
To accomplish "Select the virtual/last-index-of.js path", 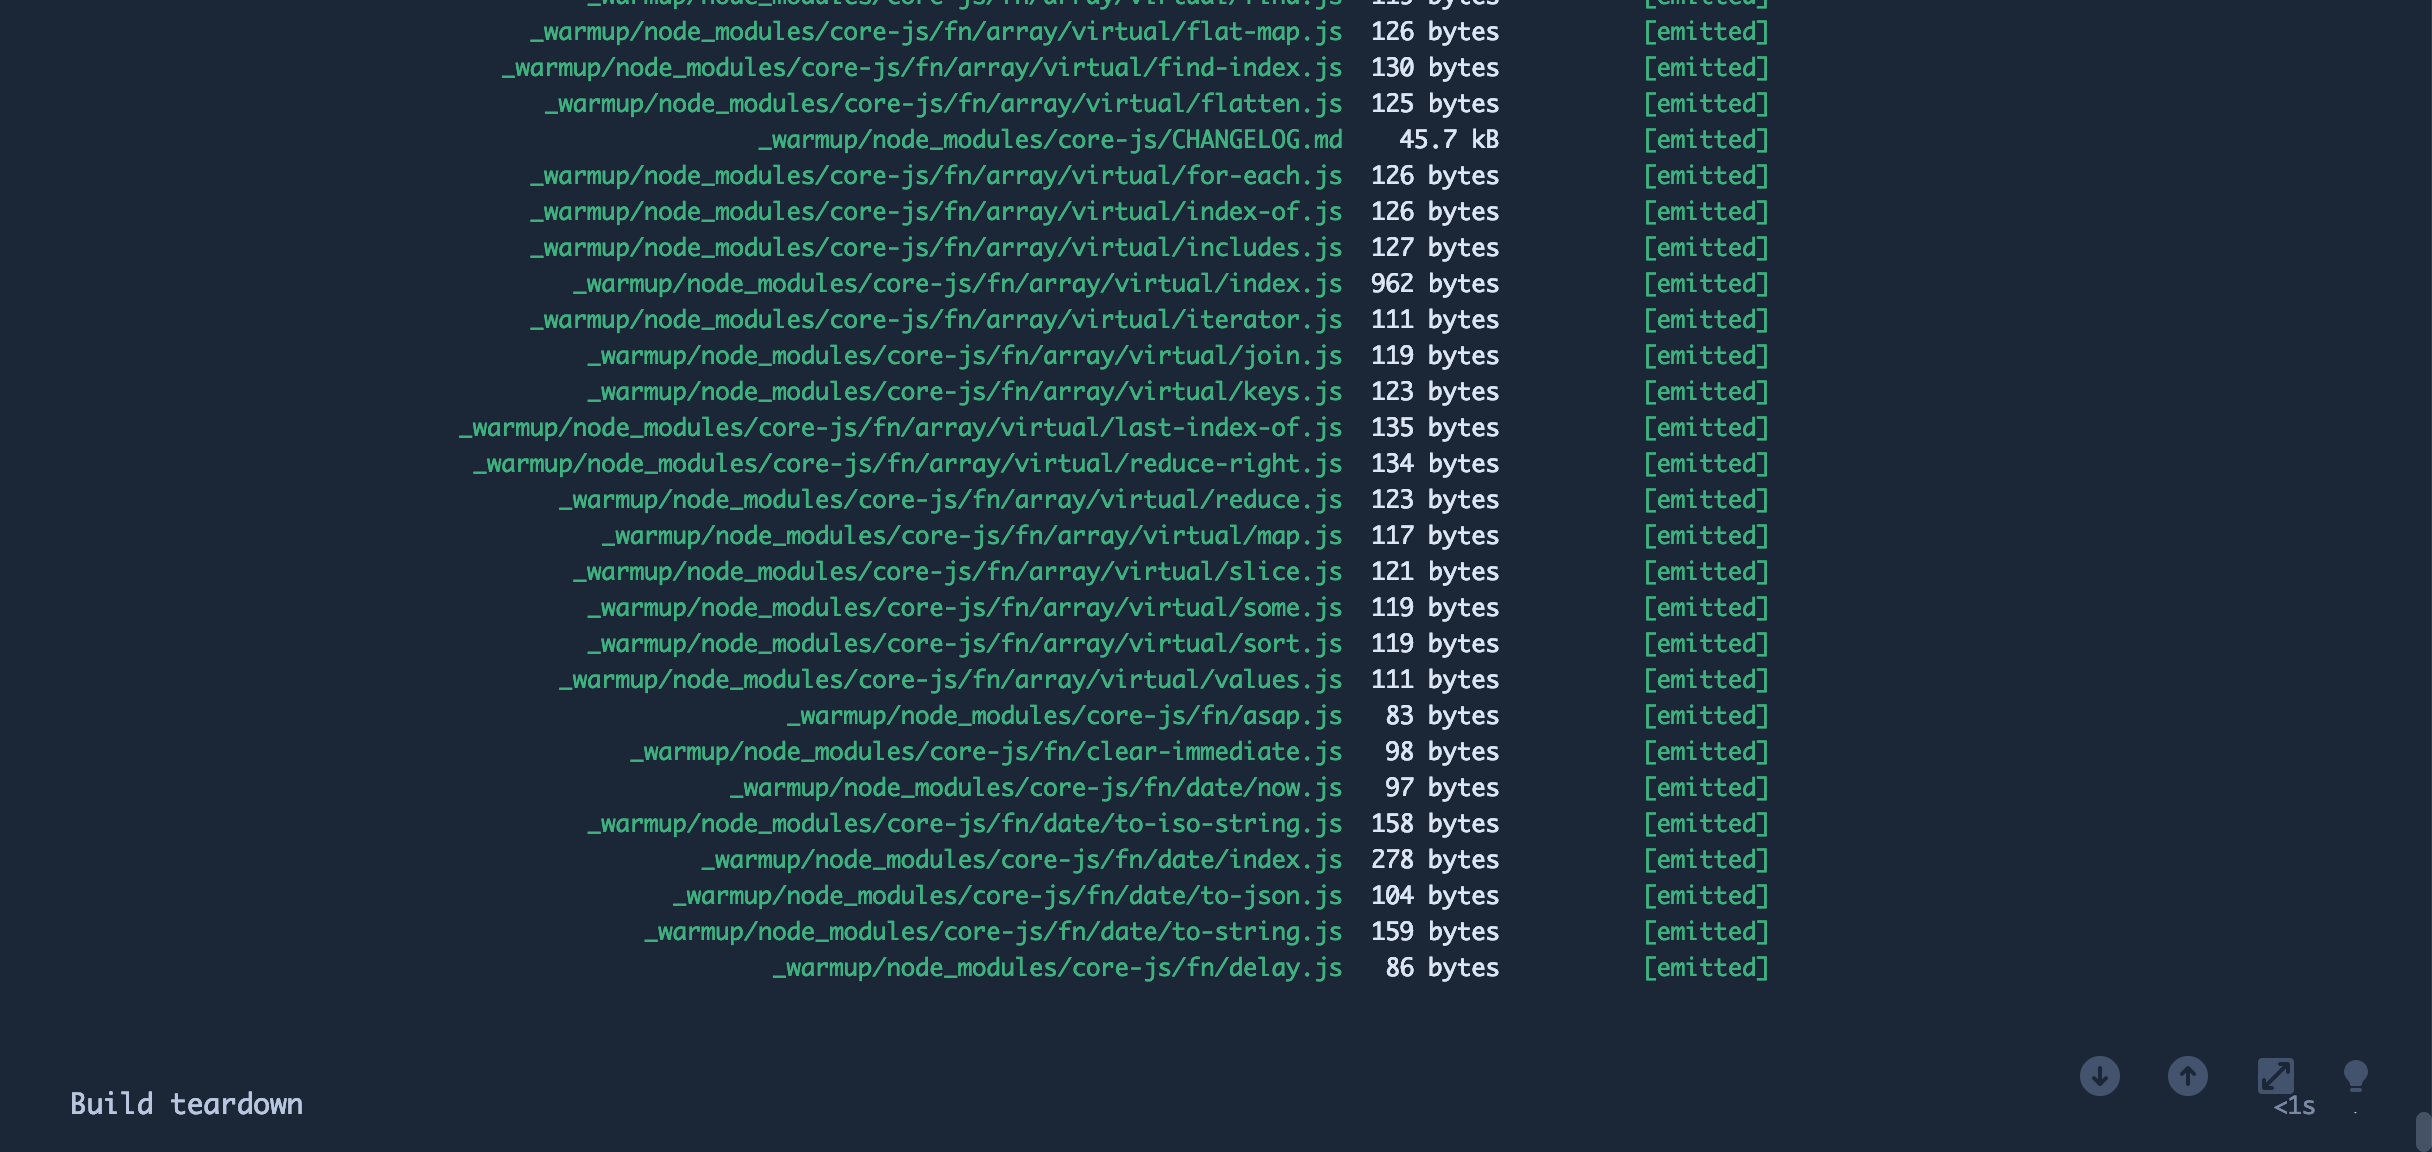I will coord(900,428).
